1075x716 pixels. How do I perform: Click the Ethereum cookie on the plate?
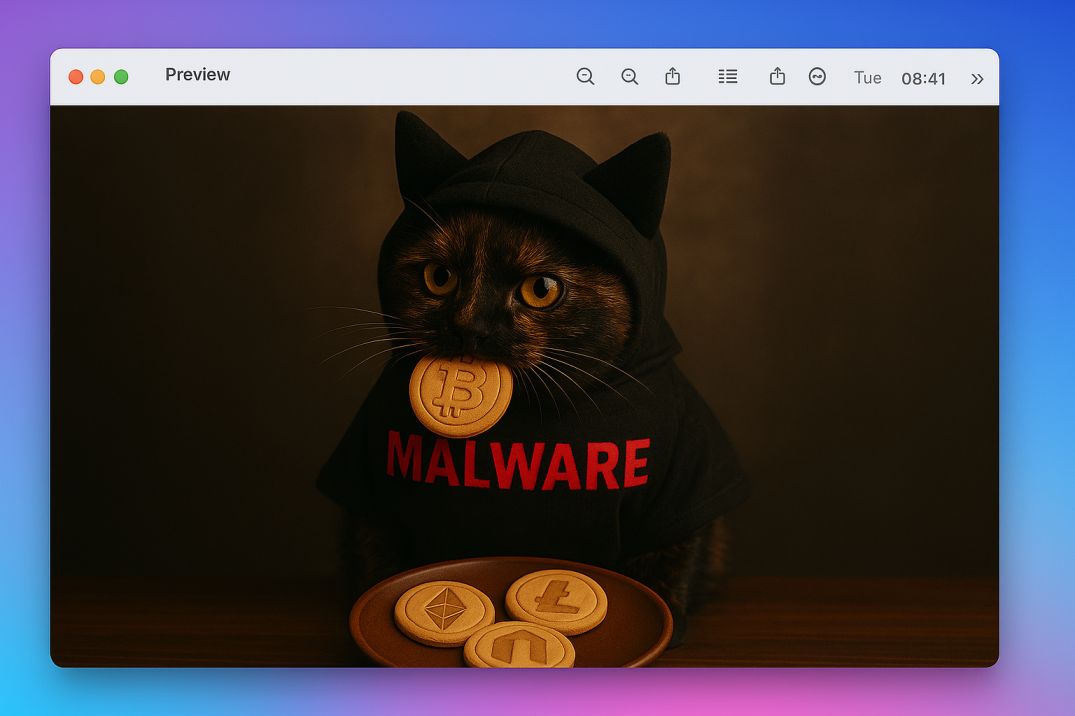[443, 612]
